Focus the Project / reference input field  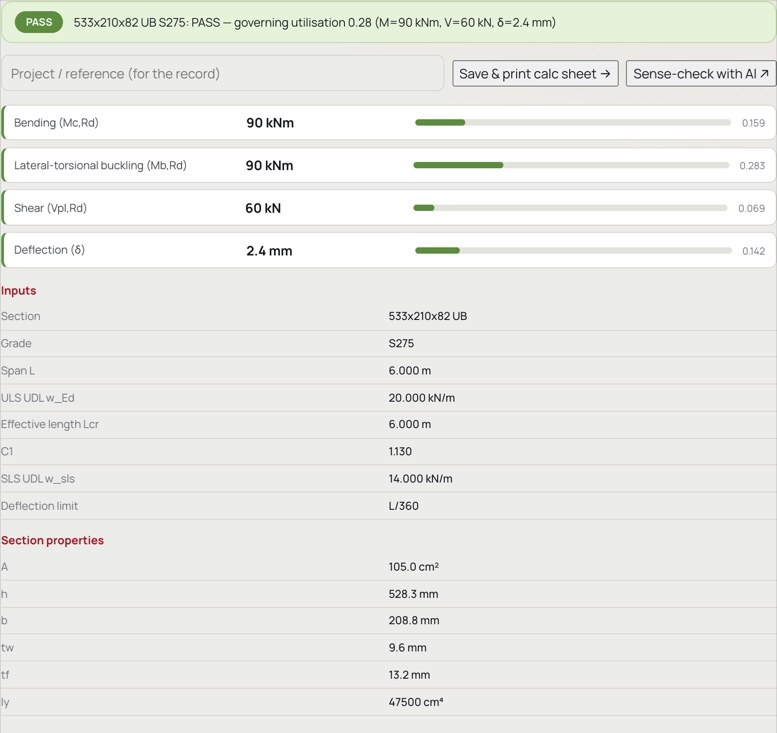pyautogui.click(x=222, y=73)
